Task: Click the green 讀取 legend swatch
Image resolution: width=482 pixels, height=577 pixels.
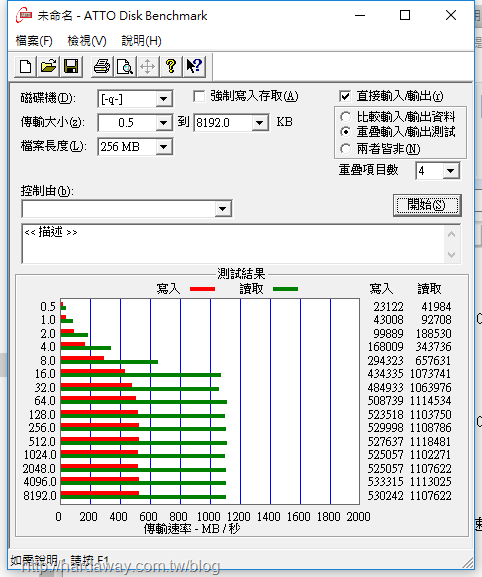Action: tap(286, 289)
